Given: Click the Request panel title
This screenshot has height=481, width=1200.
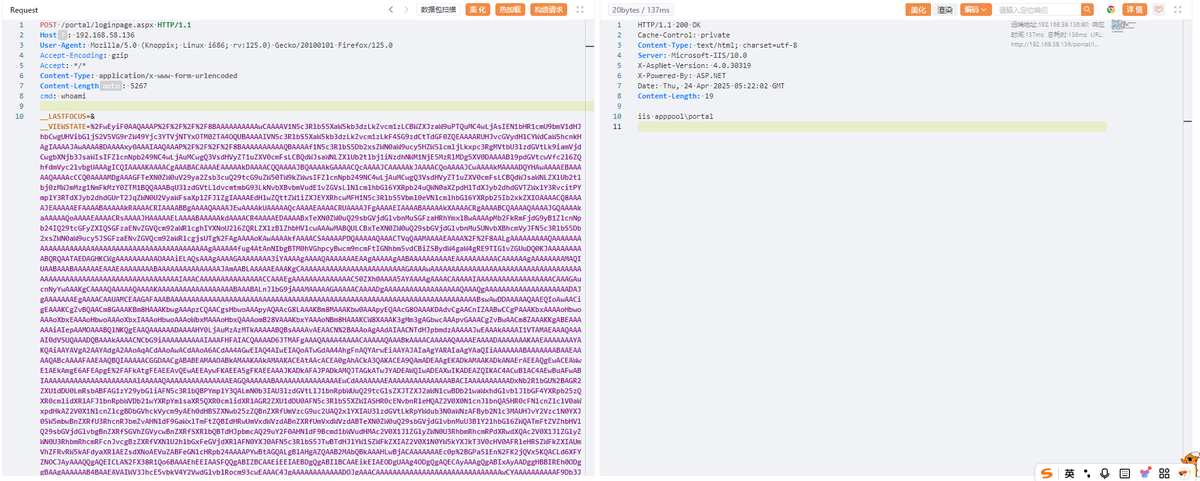Looking at the screenshot, I should (24, 9).
